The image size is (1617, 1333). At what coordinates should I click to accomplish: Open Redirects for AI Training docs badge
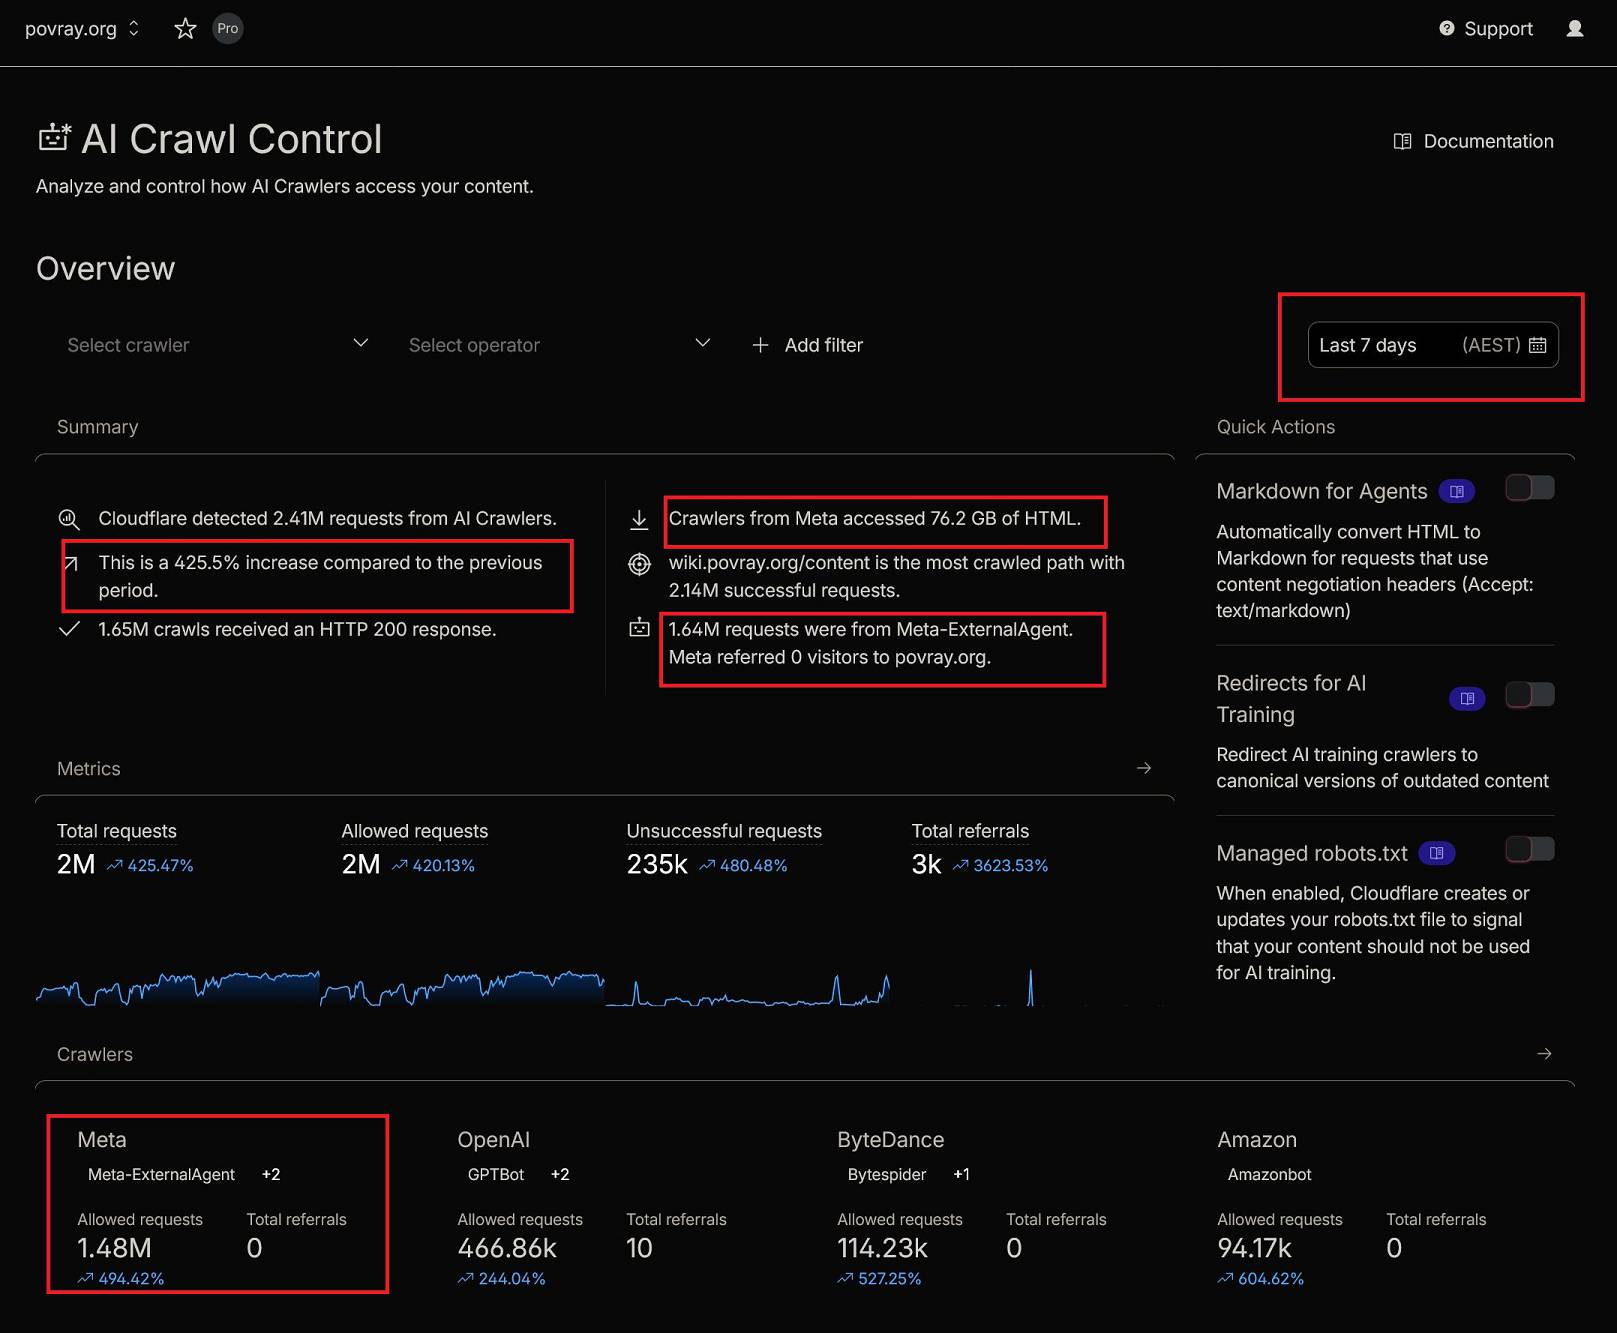pos(1467,699)
